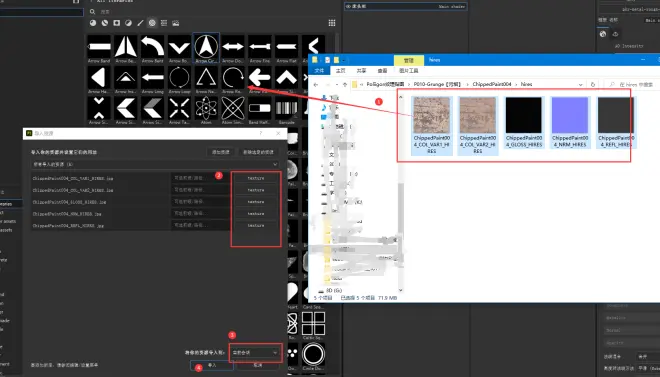Select the Barcode alpha thumbnail
Viewport: 660px width, 377px height.
[x=287, y=110]
